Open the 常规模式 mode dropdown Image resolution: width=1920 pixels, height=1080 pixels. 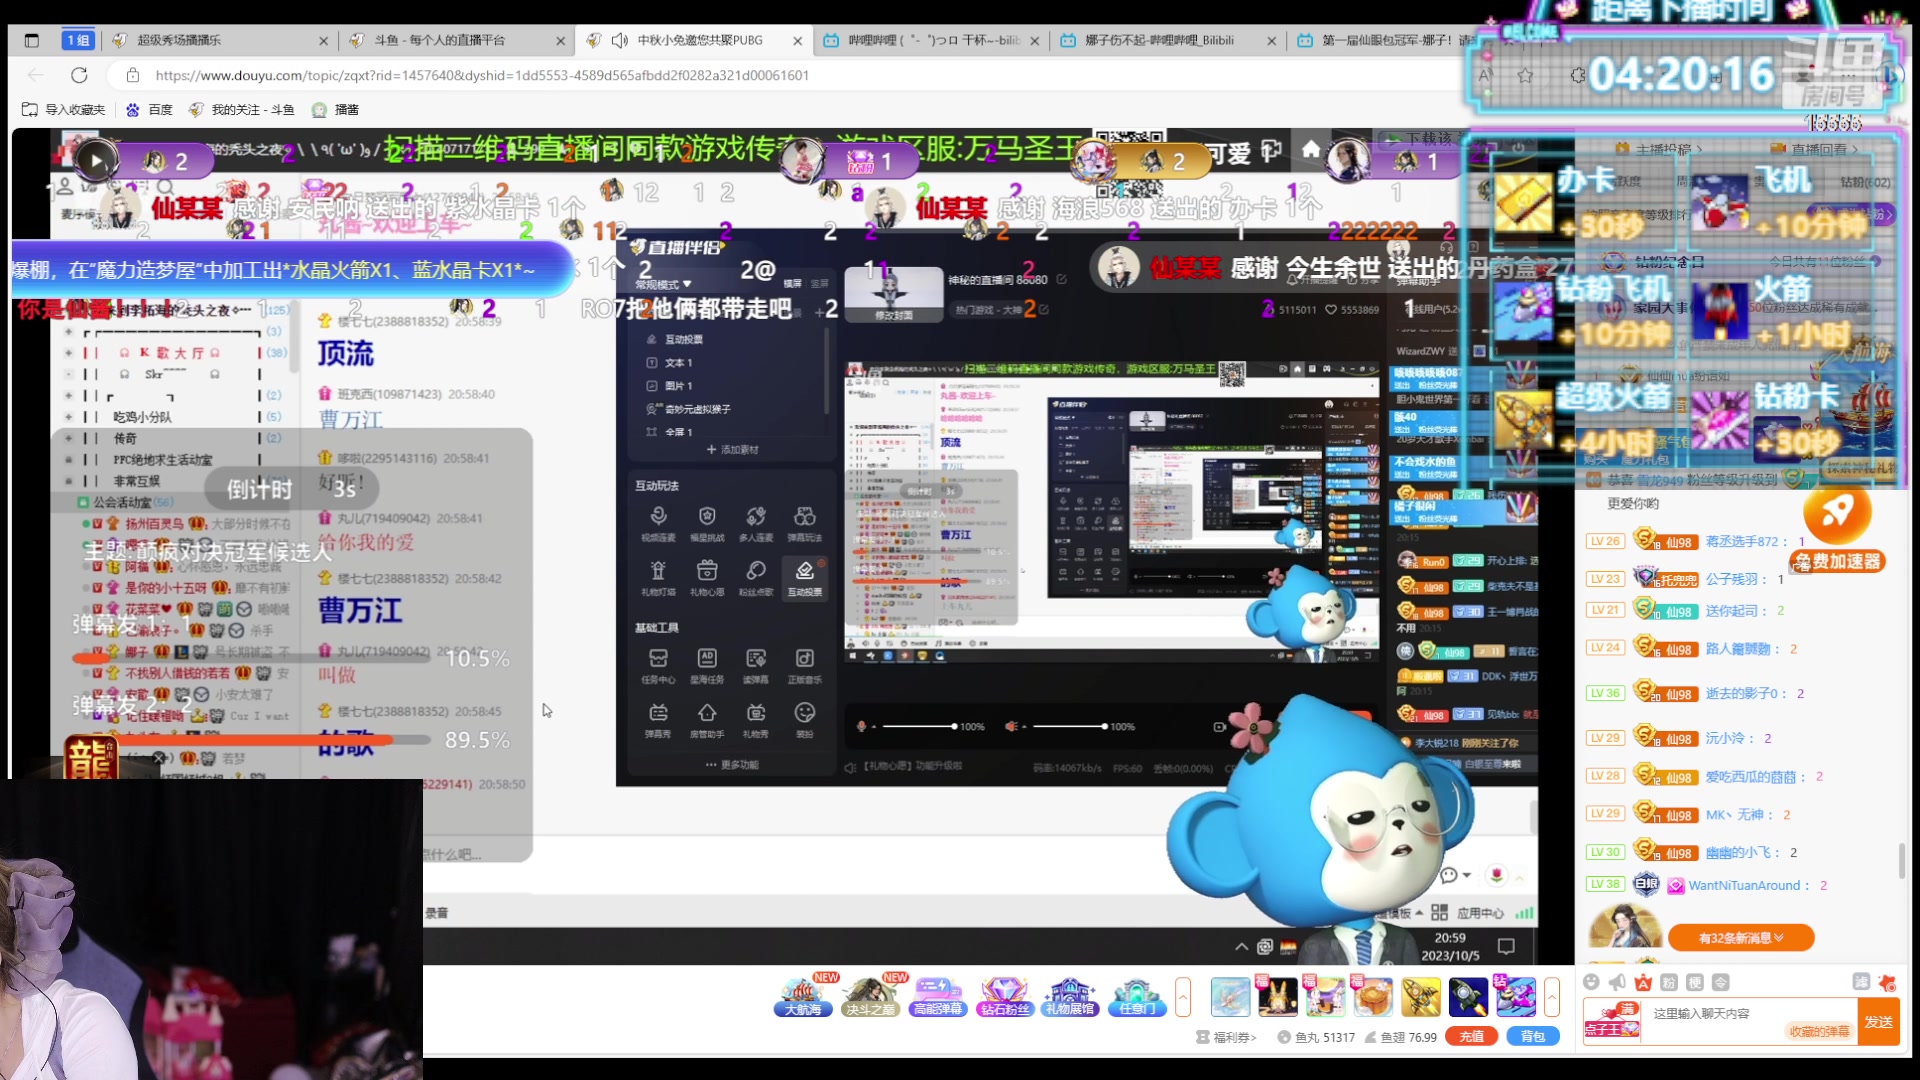click(x=663, y=284)
